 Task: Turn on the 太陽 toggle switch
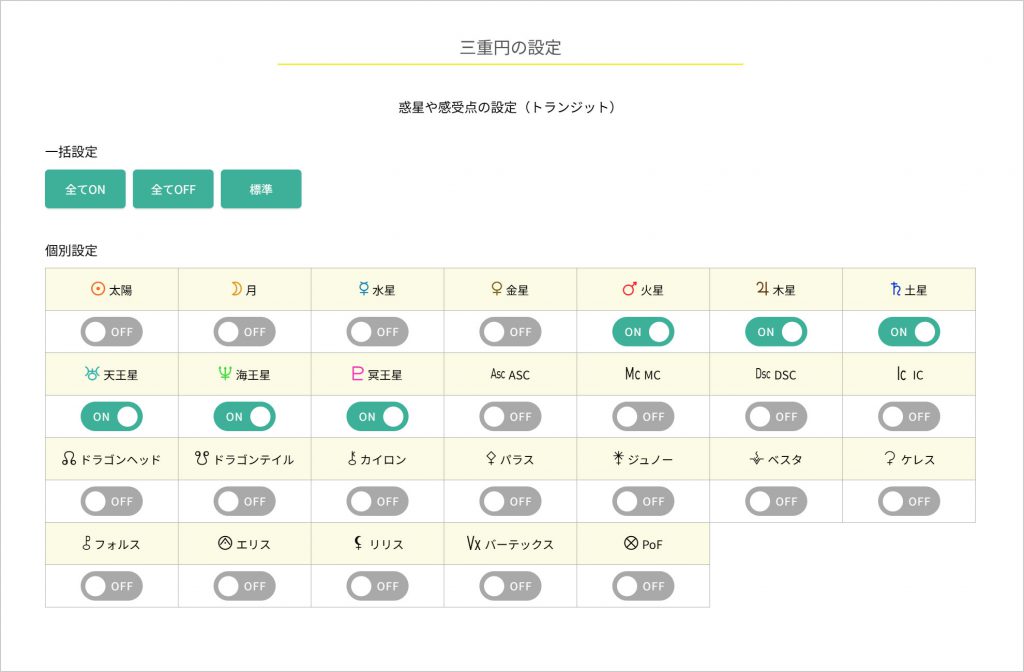click(x=111, y=331)
